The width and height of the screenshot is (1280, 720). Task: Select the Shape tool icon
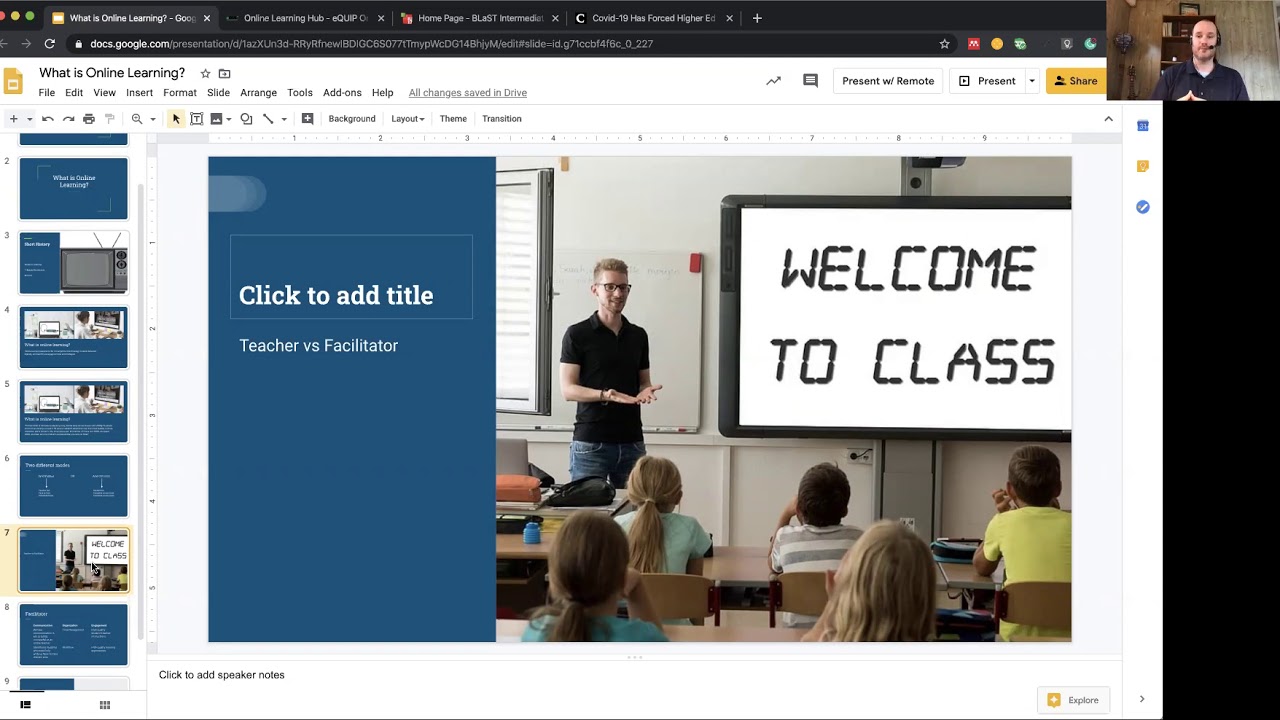click(246, 119)
